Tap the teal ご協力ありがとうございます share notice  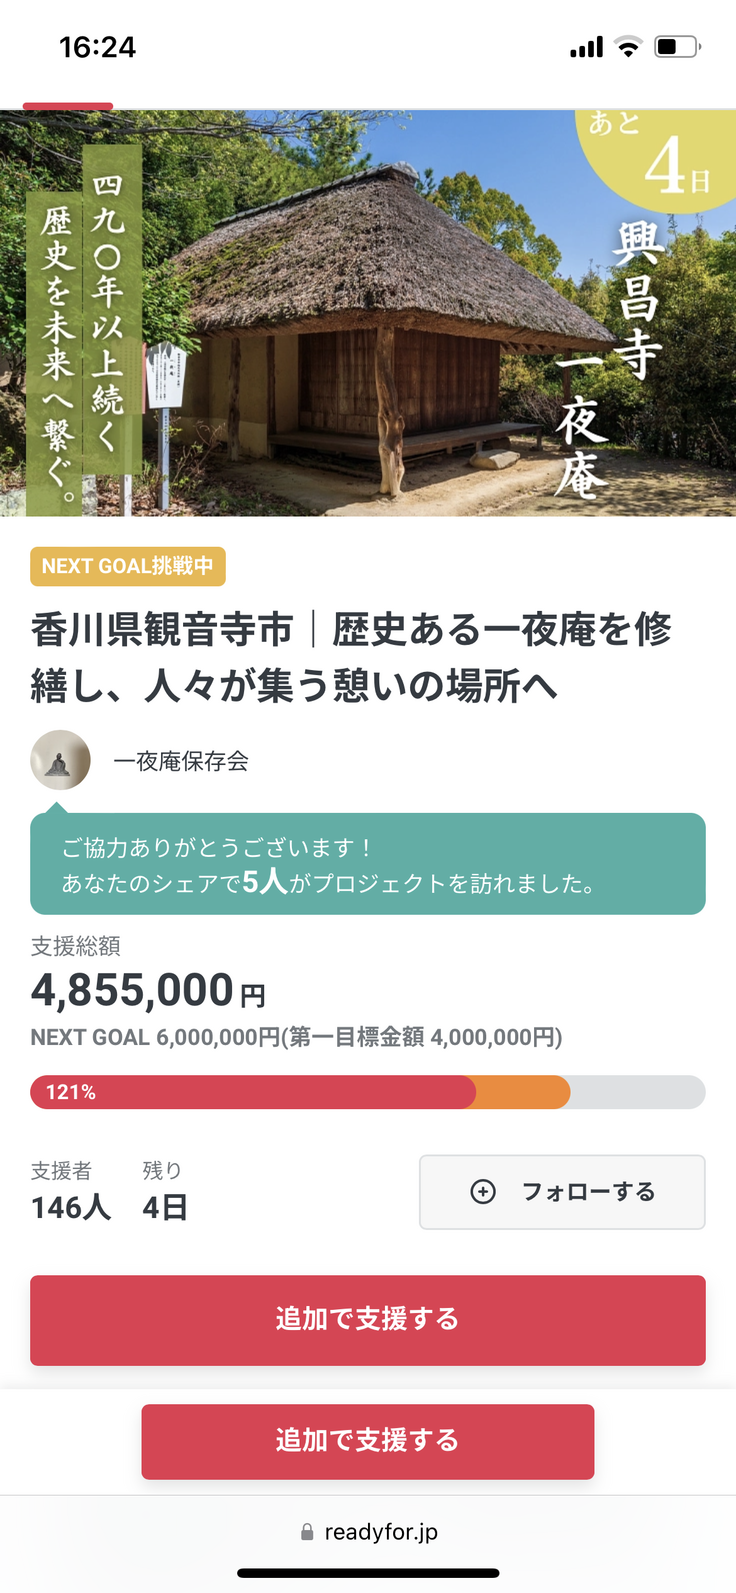368,864
